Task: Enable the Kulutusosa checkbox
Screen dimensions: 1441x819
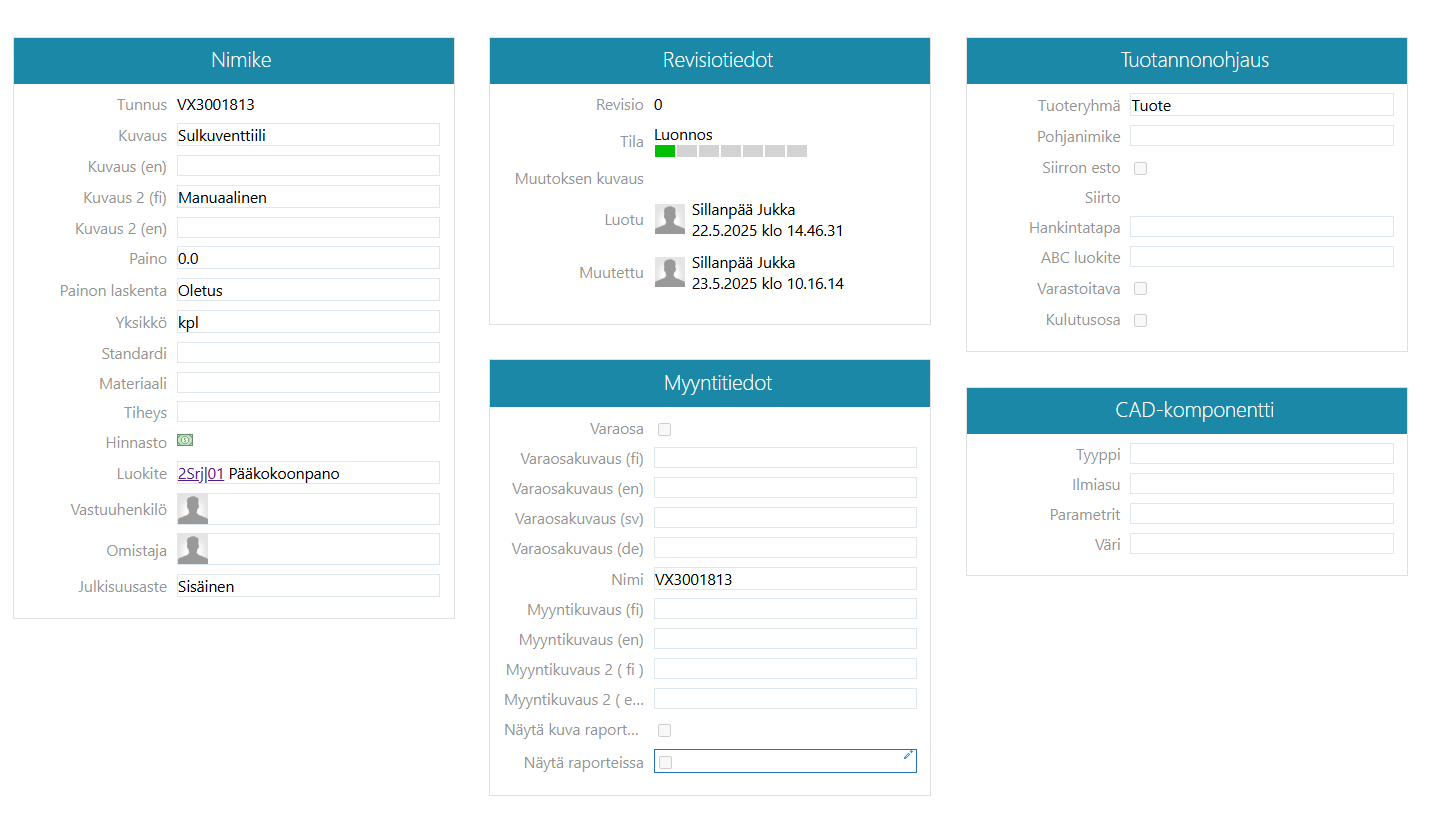Action: point(1140,320)
